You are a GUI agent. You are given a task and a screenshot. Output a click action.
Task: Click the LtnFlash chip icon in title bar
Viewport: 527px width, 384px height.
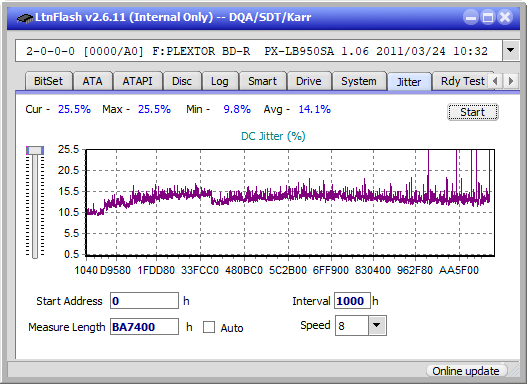click(25, 17)
